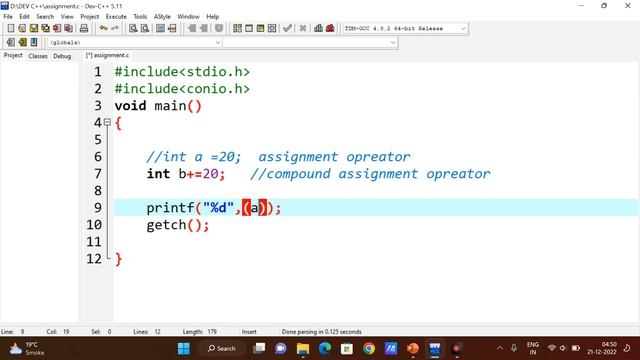Click the Goto function toolbar icon

pos(160,28)
